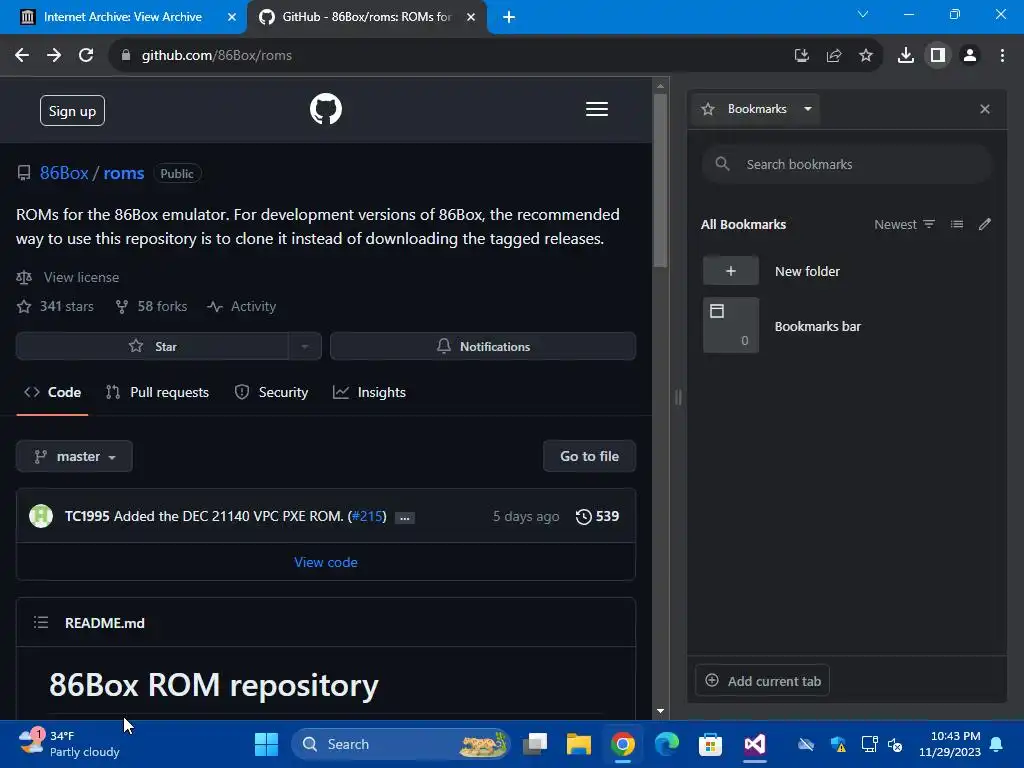
Task: Open the README outline list icon
Action: point(40,622)
